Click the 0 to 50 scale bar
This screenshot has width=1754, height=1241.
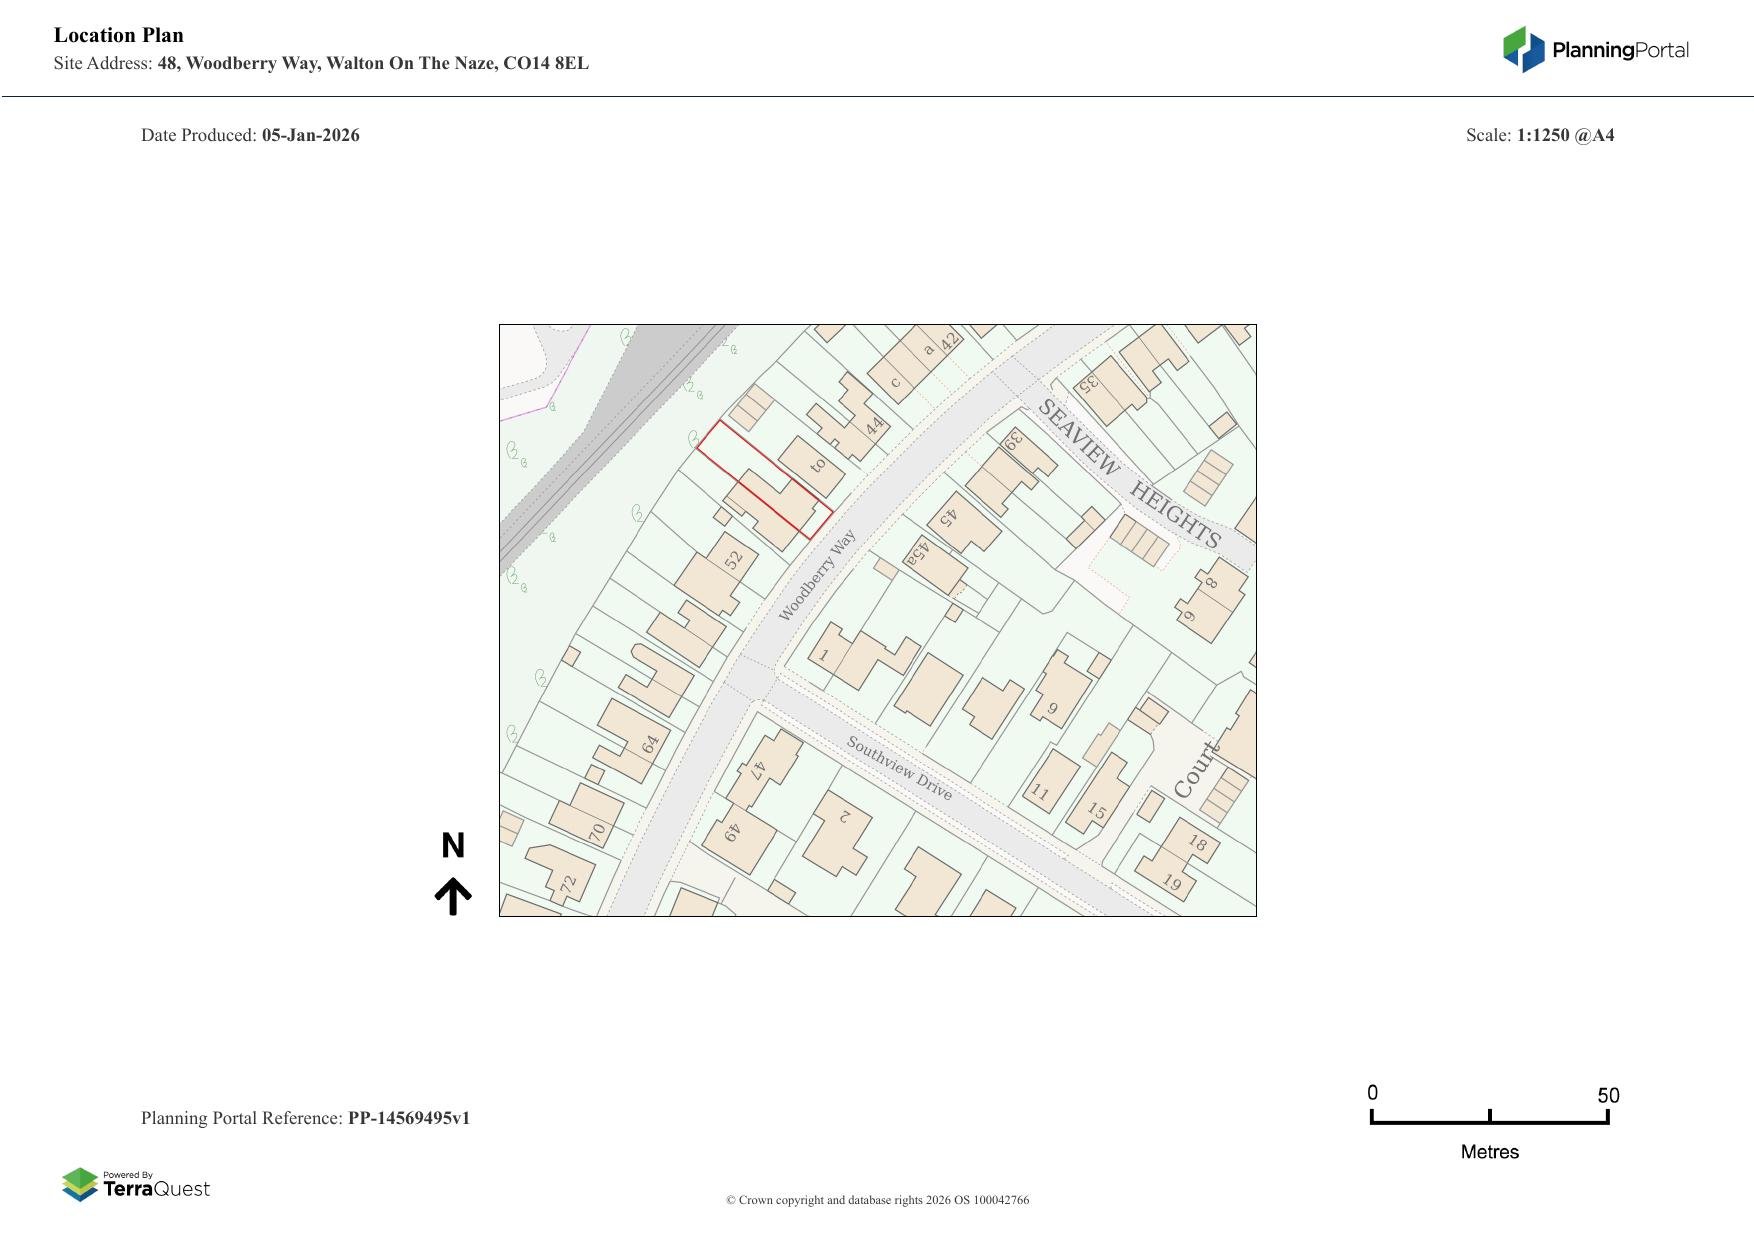coord(1489,1120)
